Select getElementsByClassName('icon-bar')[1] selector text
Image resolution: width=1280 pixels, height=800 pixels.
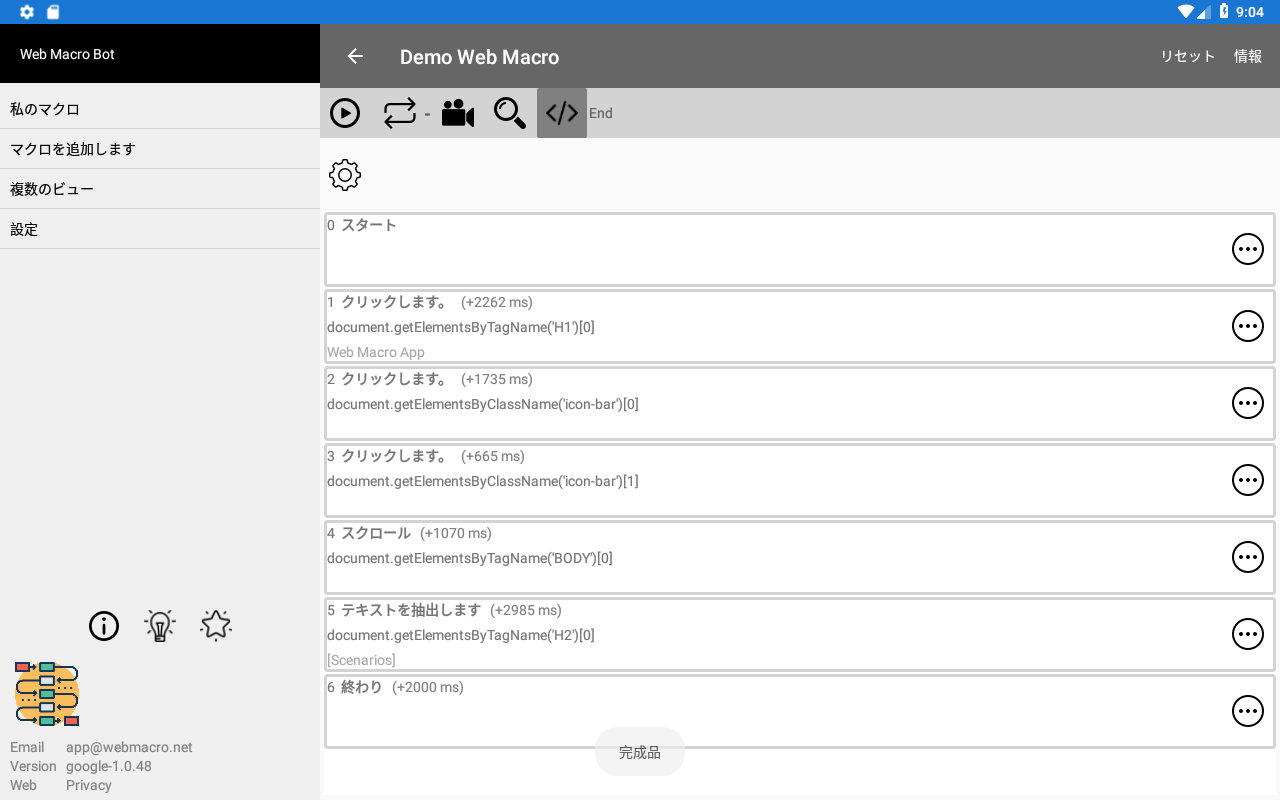(x=483, y=481)
